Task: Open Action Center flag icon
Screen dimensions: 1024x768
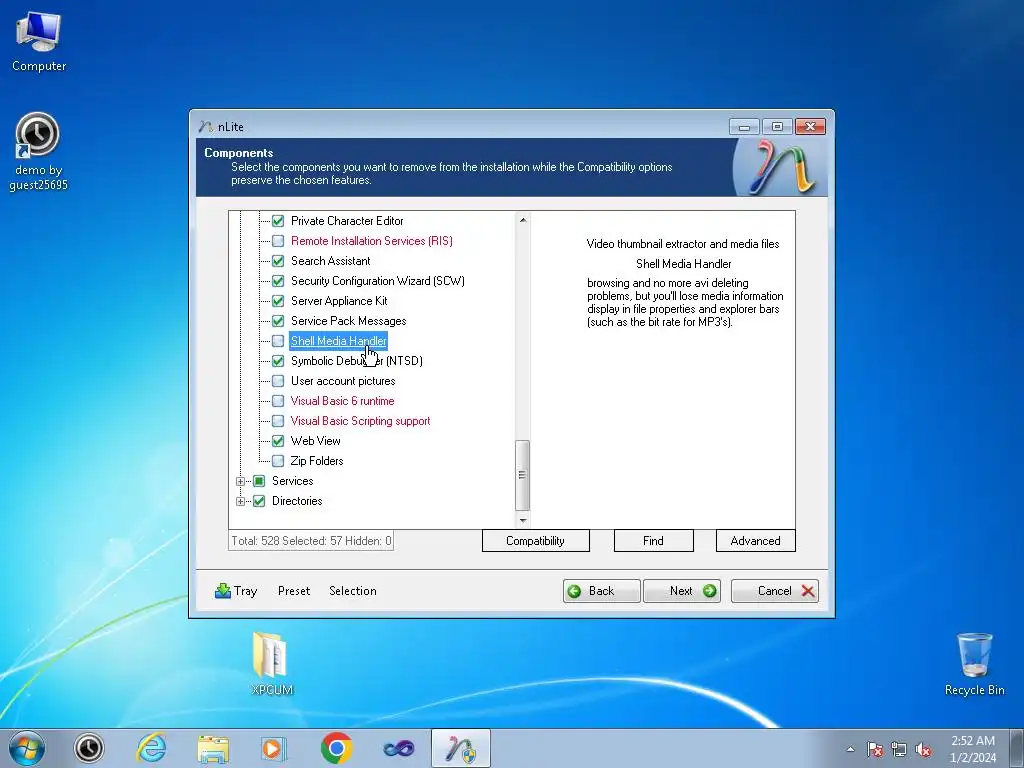Action: tap(875, 749)
